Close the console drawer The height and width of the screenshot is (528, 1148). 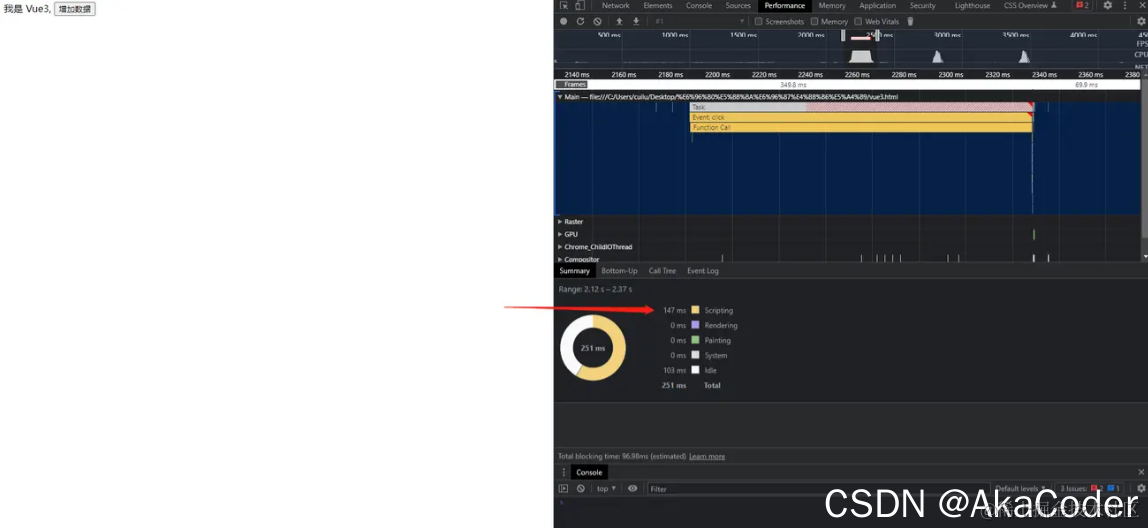click(1141, 472)
